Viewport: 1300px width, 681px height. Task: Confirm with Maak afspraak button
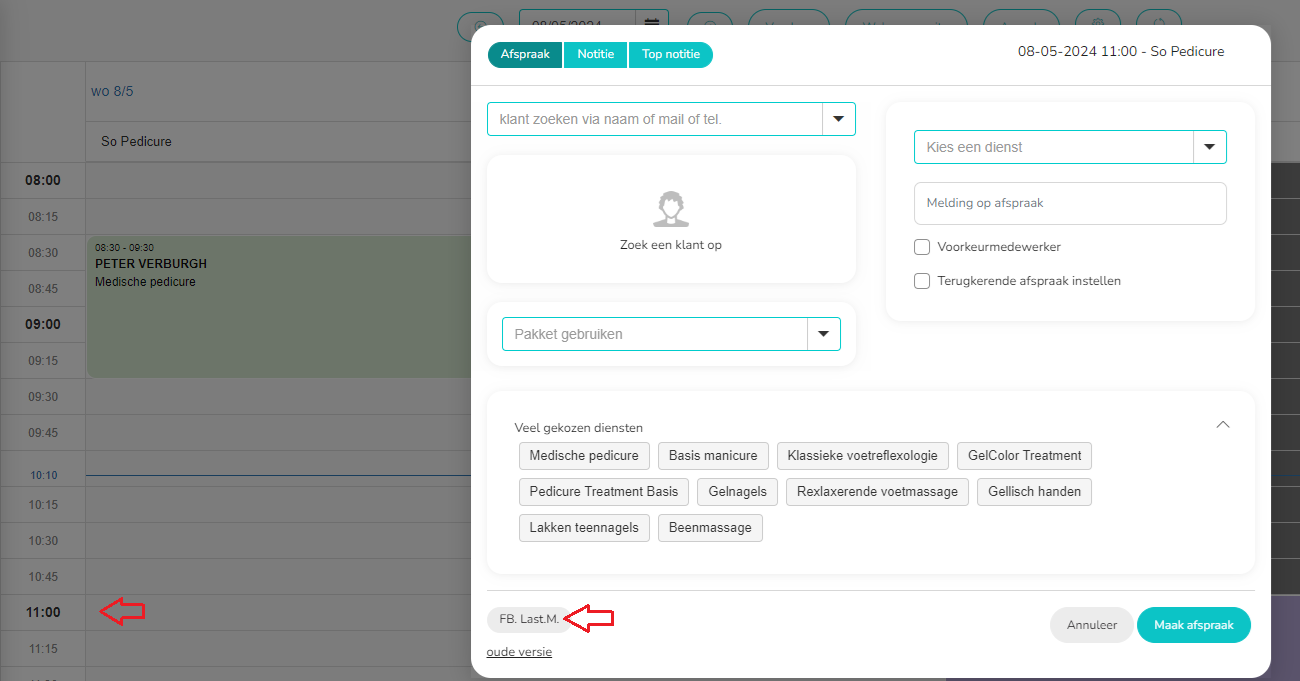pyautogui.click(x=1194, y=625)
